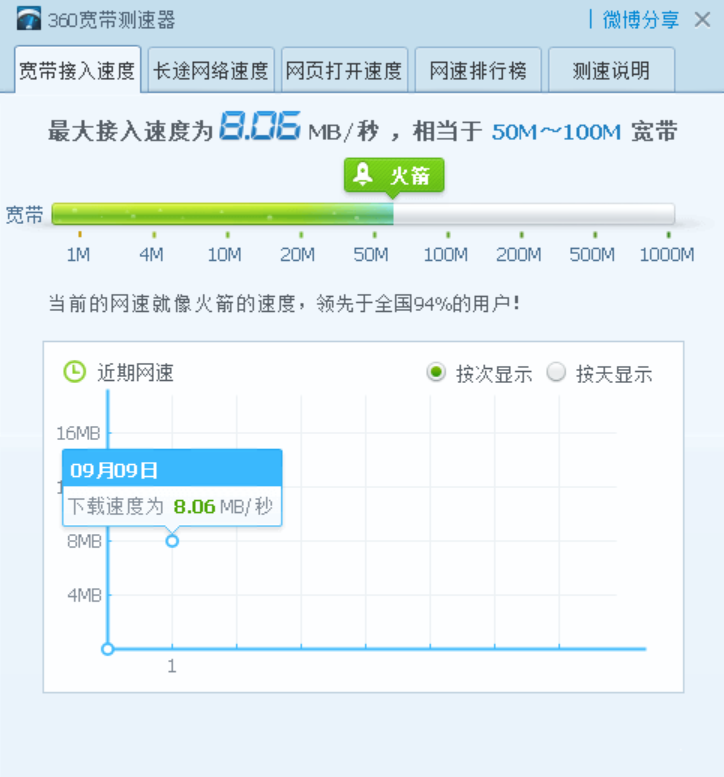Click the chart data point at 8MB
The height and width of the screenshot is (777, 724).
tap(172, 541)
